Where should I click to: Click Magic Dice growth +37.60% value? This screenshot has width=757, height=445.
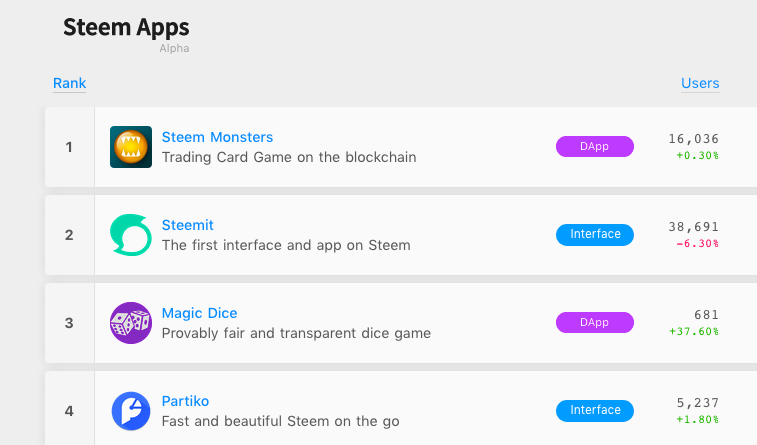coord(696,331)
